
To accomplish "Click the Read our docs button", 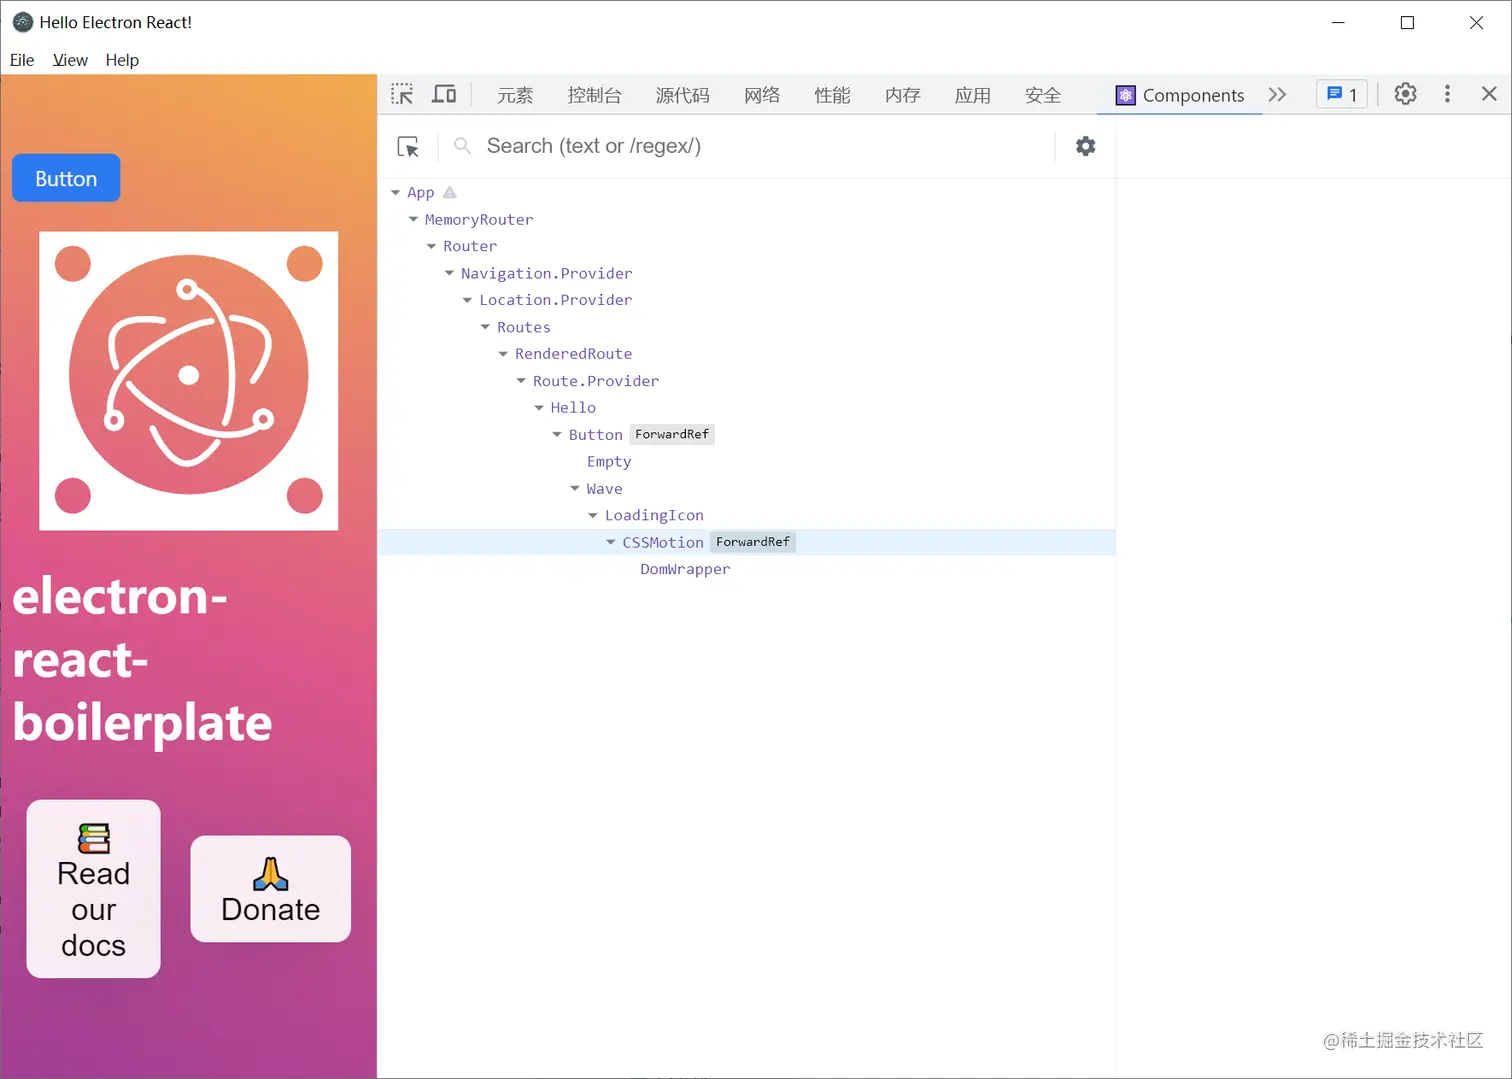I will pos(94,889).
